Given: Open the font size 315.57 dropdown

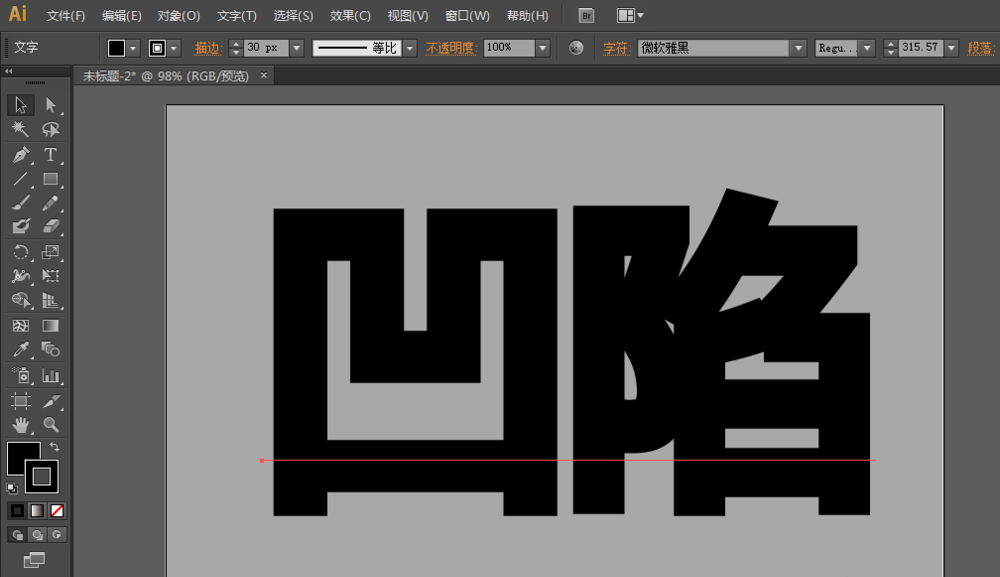Looking at the screenshot, I should (952, 48).
